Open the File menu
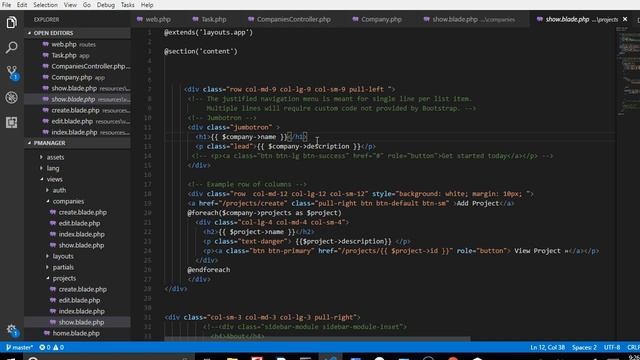640x360 pixels. pos(7,5)
